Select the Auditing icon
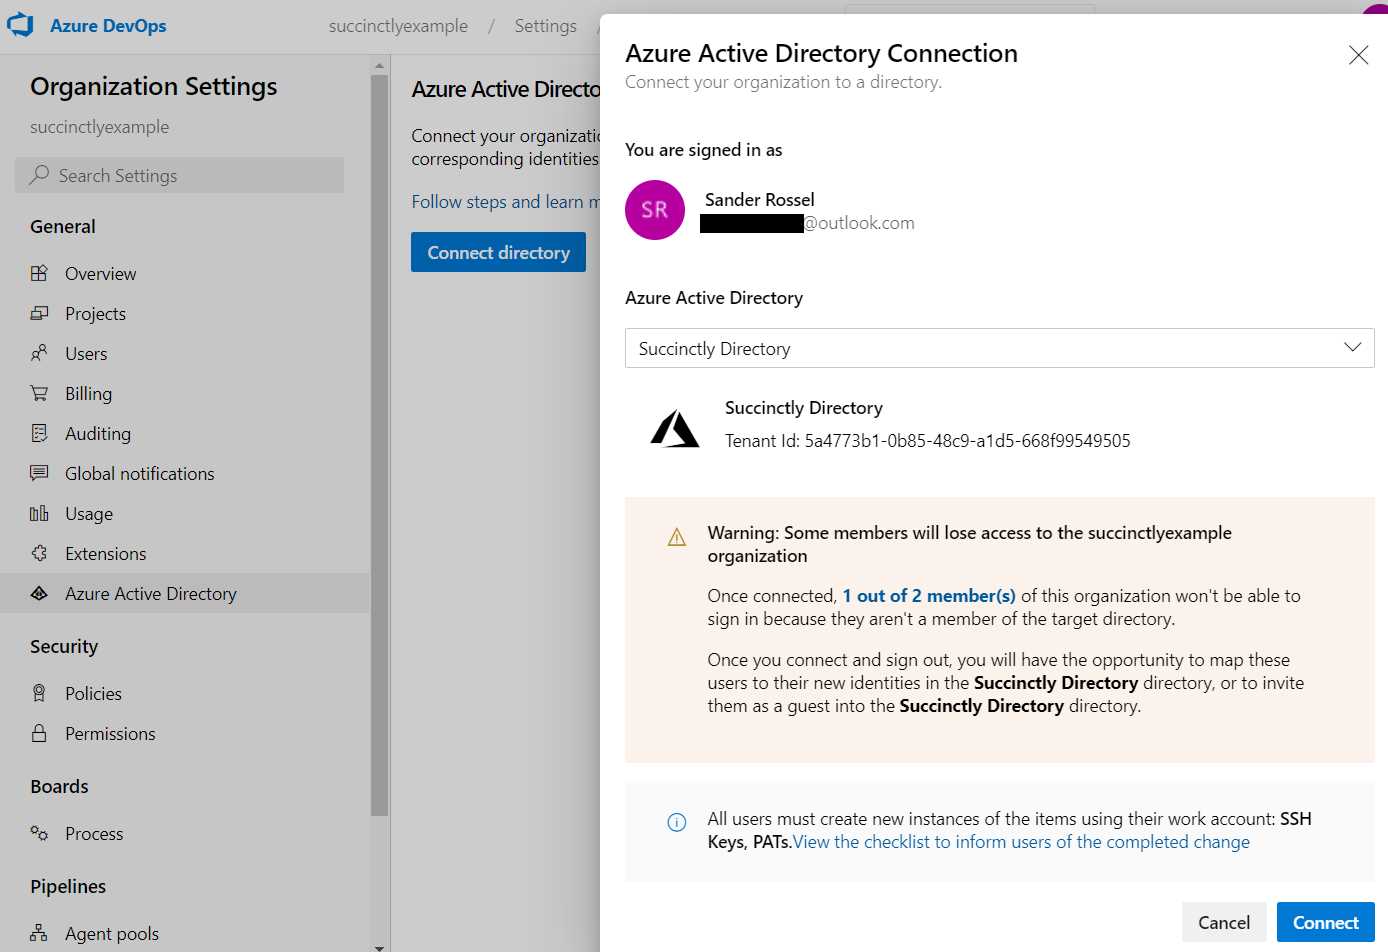The height and width of the screenshot is (952, 1388). pos(39,433)
